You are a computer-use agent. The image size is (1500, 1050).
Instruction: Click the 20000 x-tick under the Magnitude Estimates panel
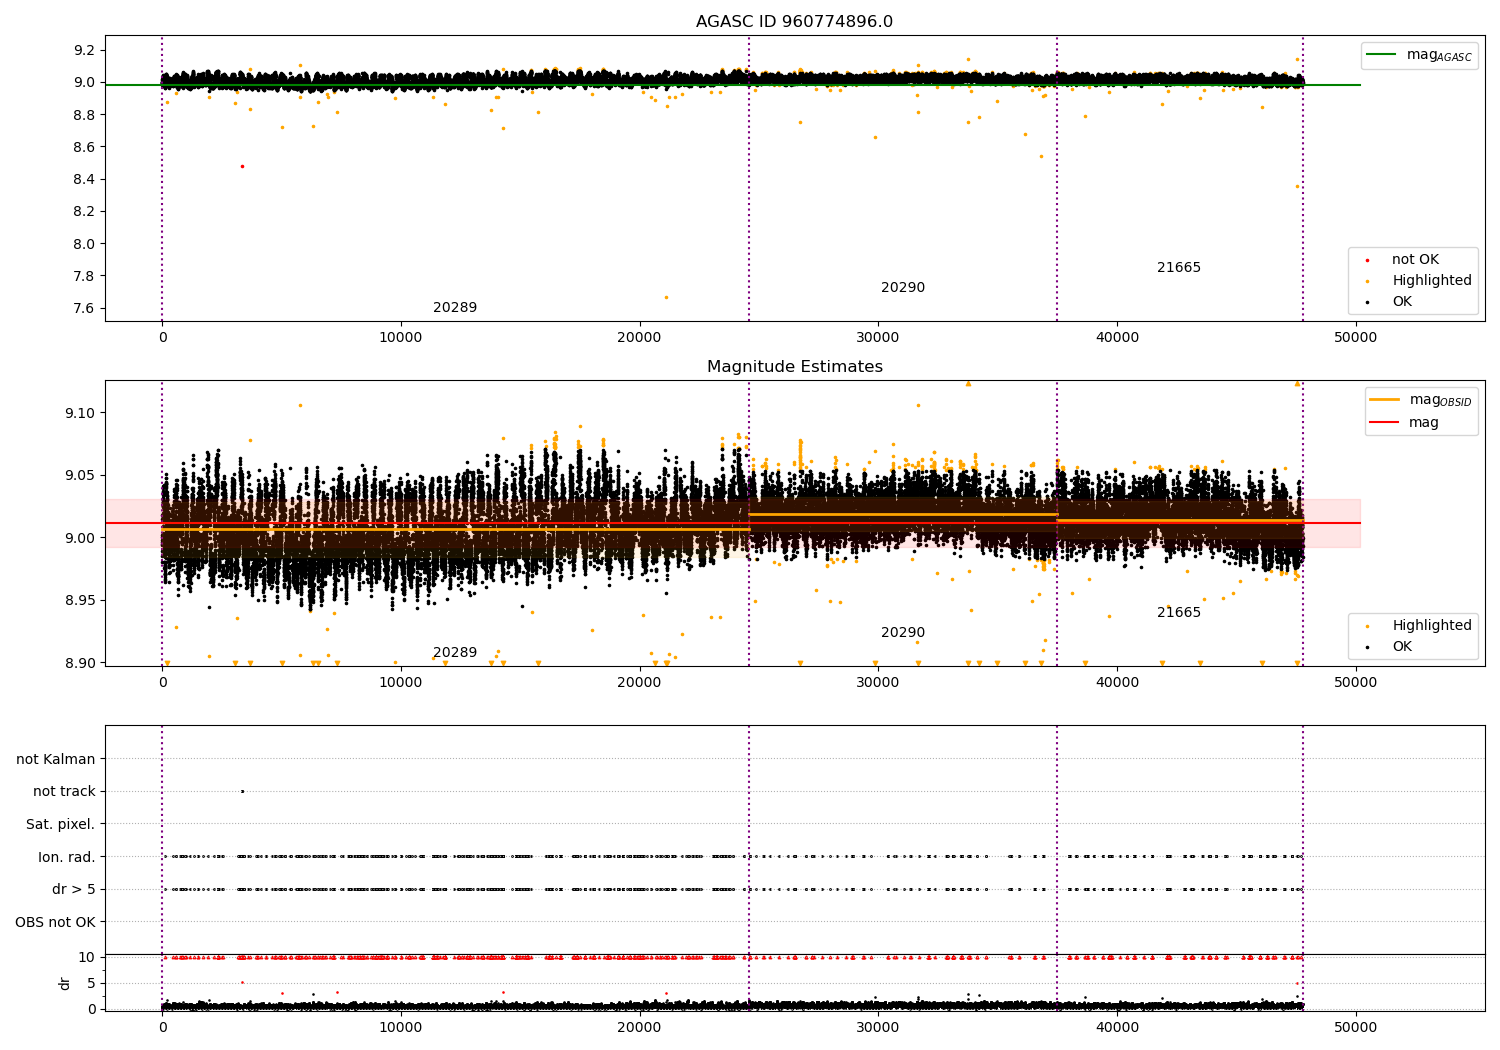[x=639, y=683]
